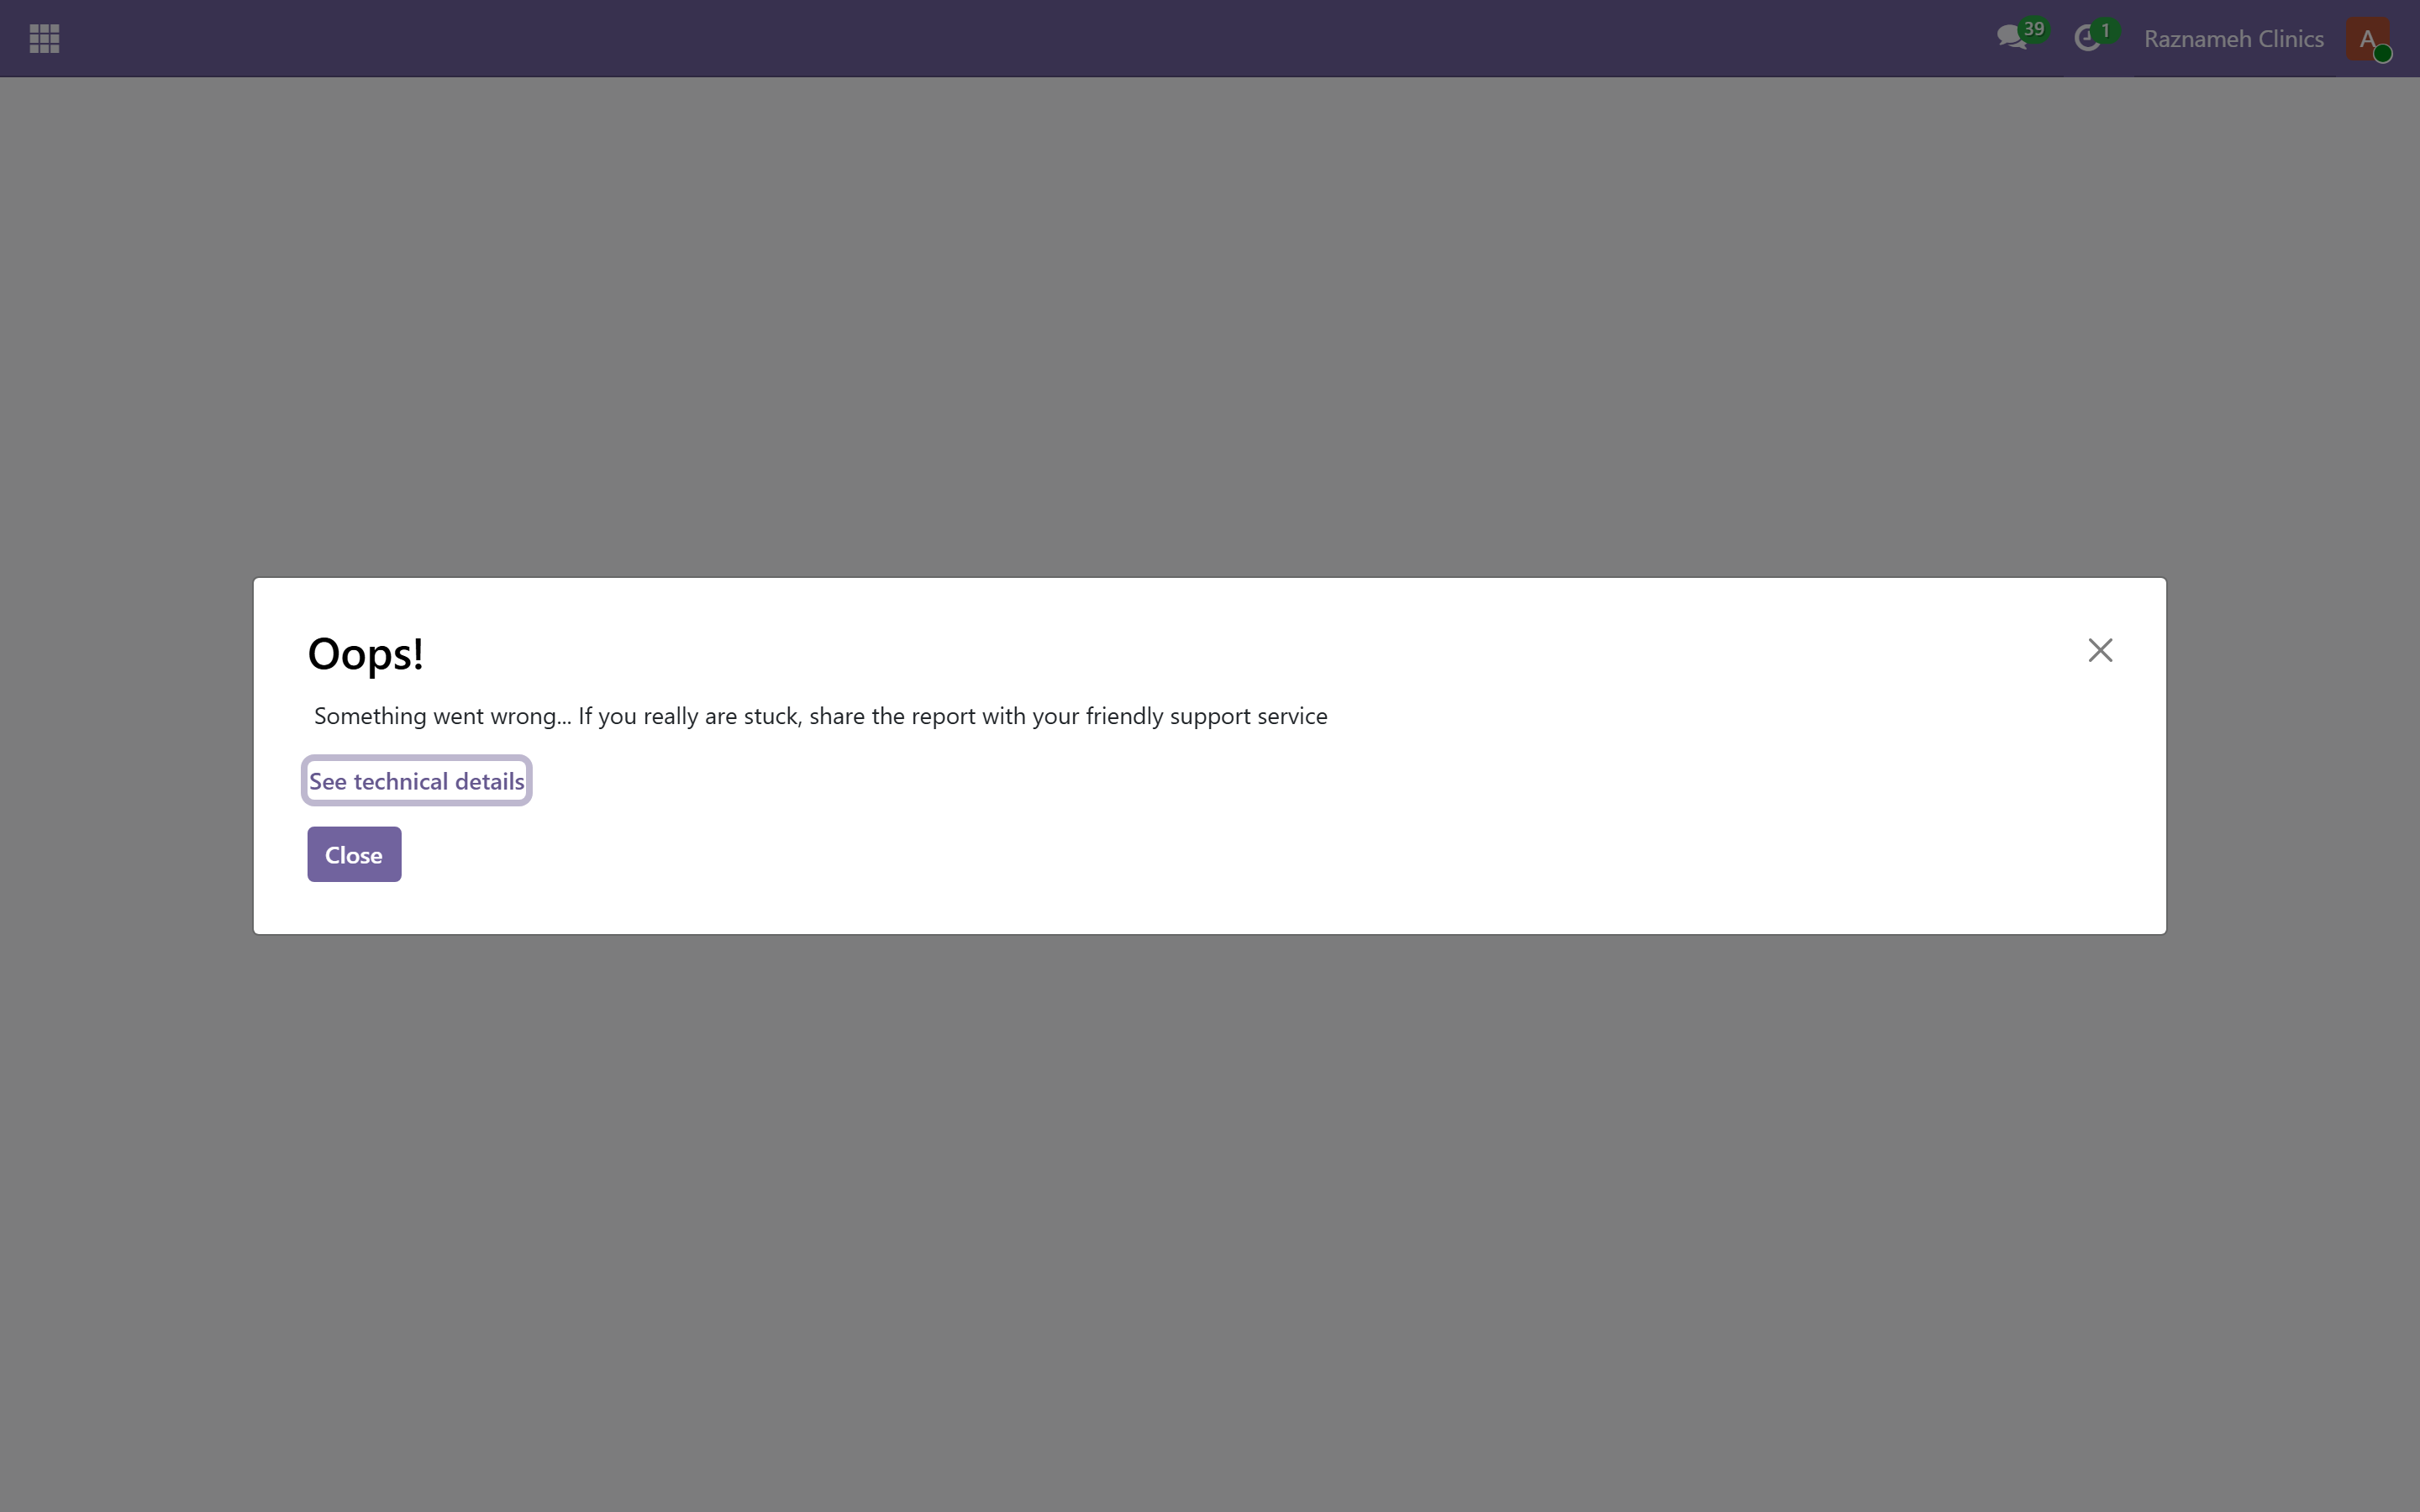Click the green online status dot
The image size is (2420, 1512).
tap(2383, 54)
